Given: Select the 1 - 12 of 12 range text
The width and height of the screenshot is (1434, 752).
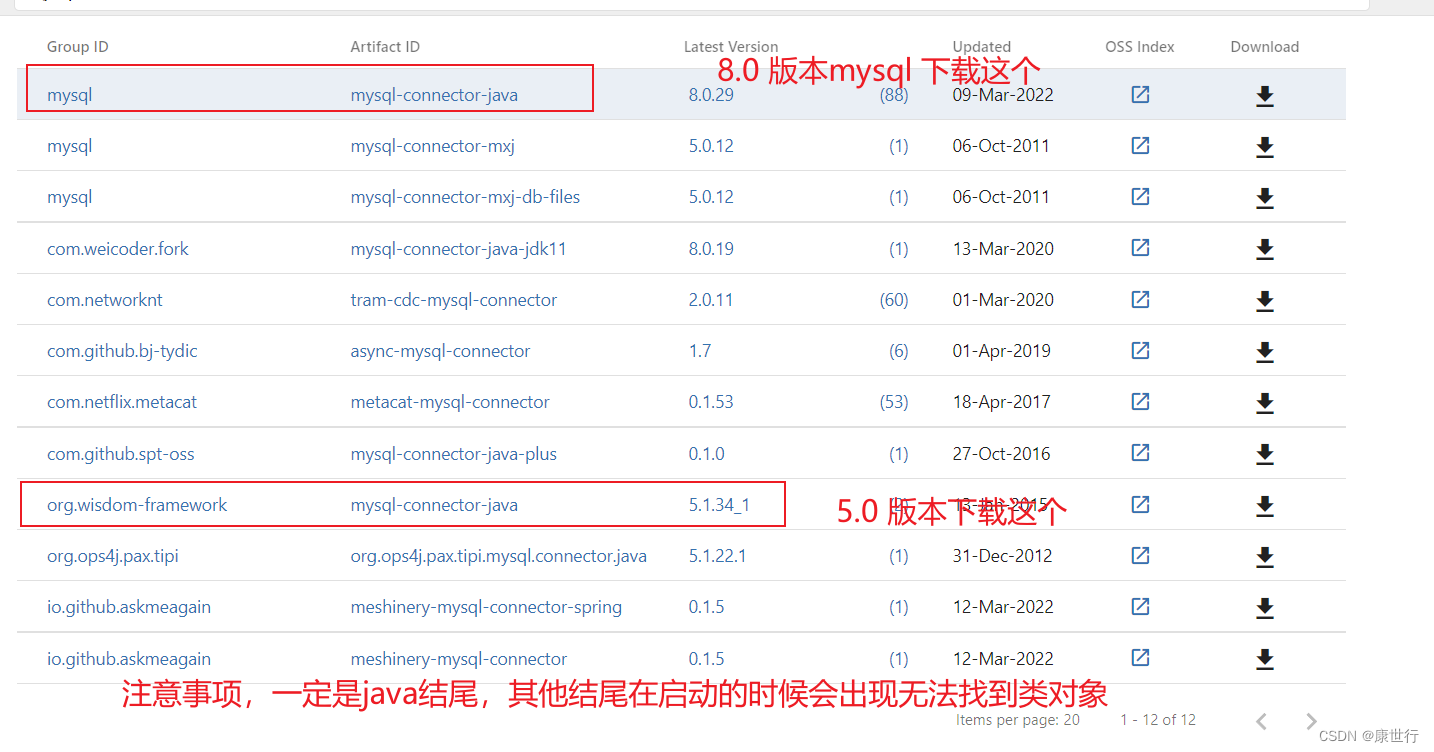Looking at the screenshot, I should click(1158, 720).
